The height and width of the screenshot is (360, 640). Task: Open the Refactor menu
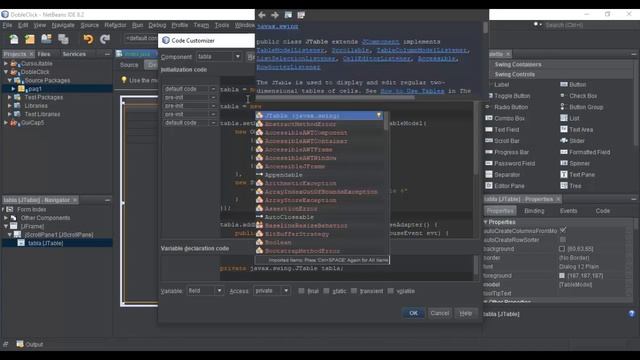115,25
